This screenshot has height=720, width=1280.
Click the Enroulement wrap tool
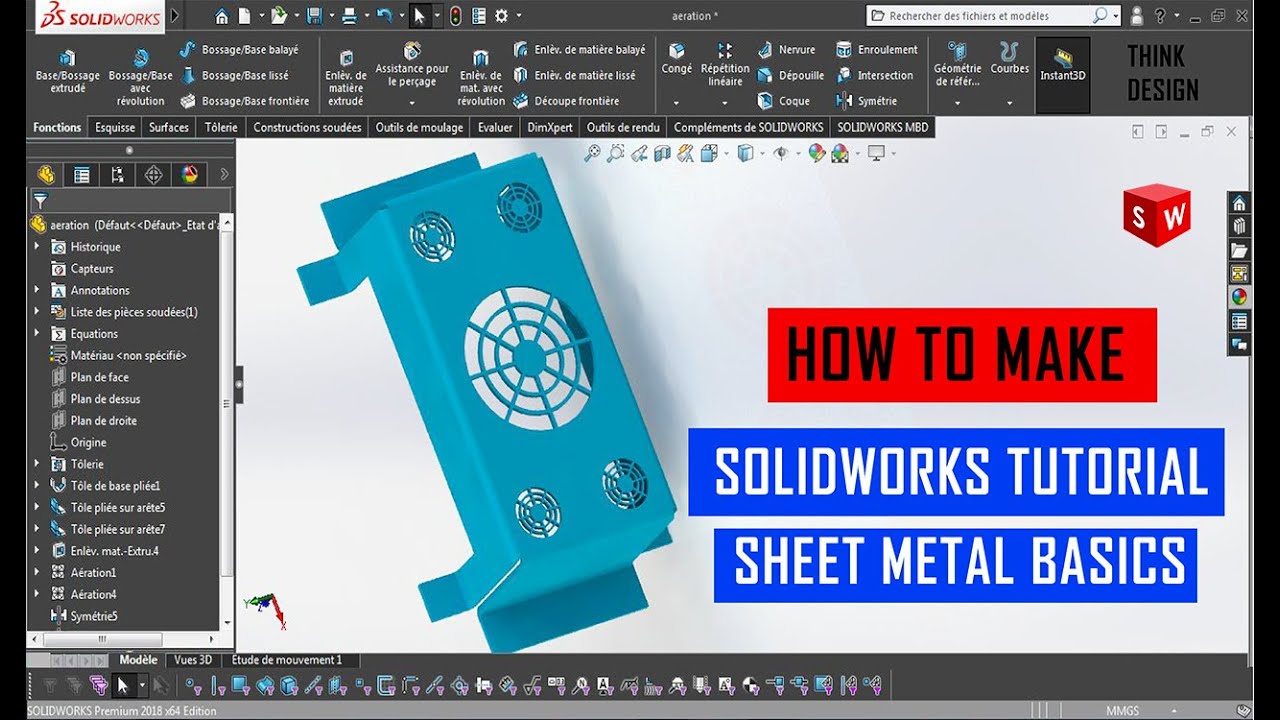(876, 49)
